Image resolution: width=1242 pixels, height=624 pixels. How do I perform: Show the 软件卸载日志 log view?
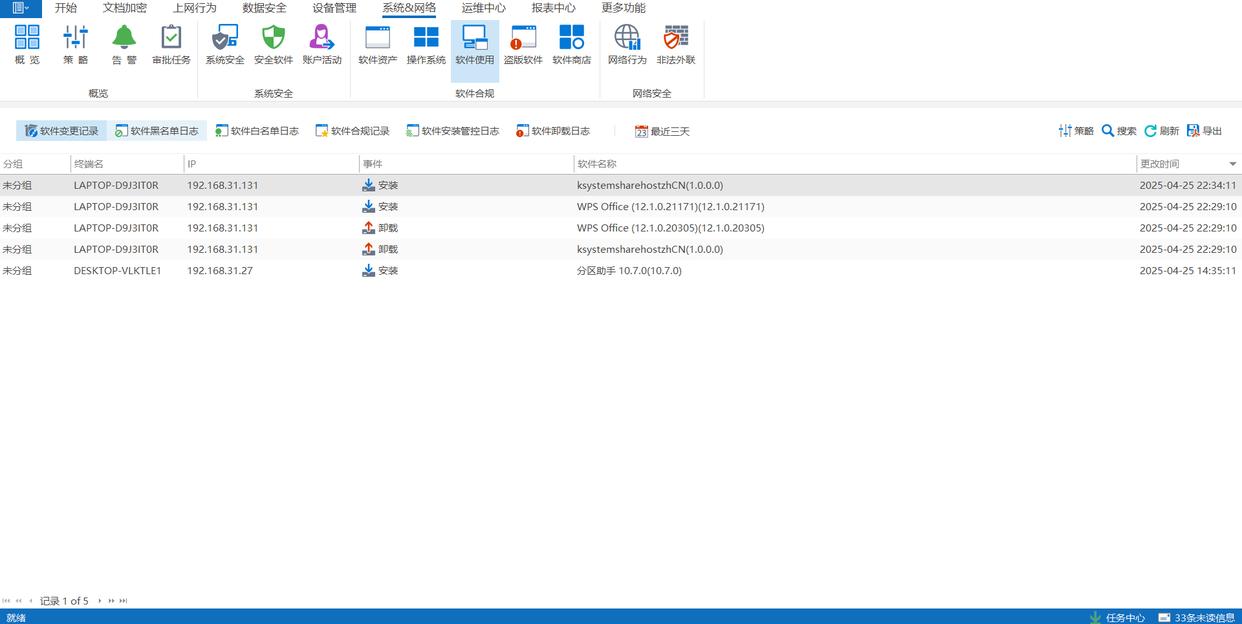tap(553, 131)
